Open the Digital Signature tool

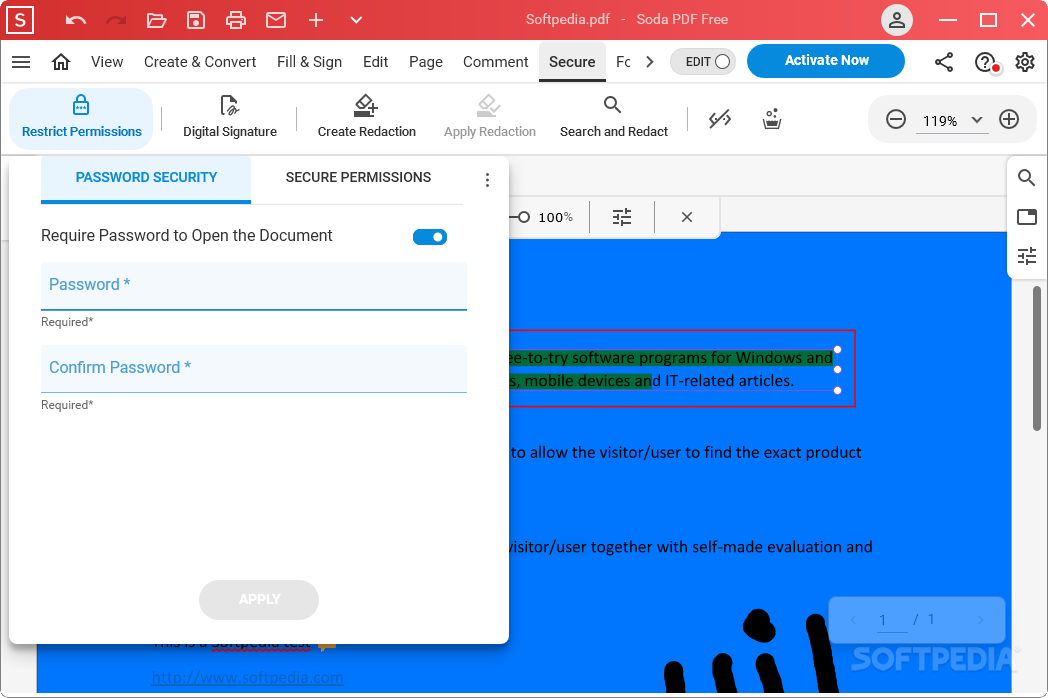coord(230,118)
